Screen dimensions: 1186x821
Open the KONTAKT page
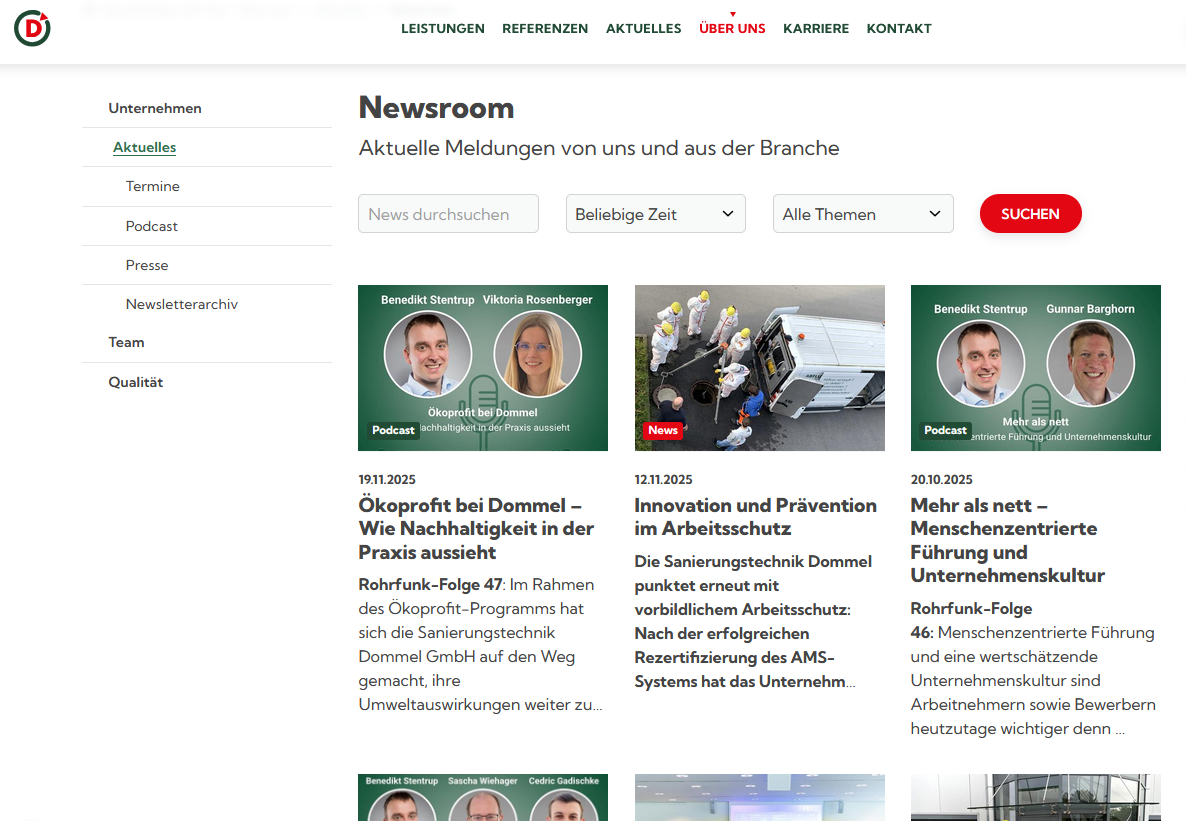899,29
